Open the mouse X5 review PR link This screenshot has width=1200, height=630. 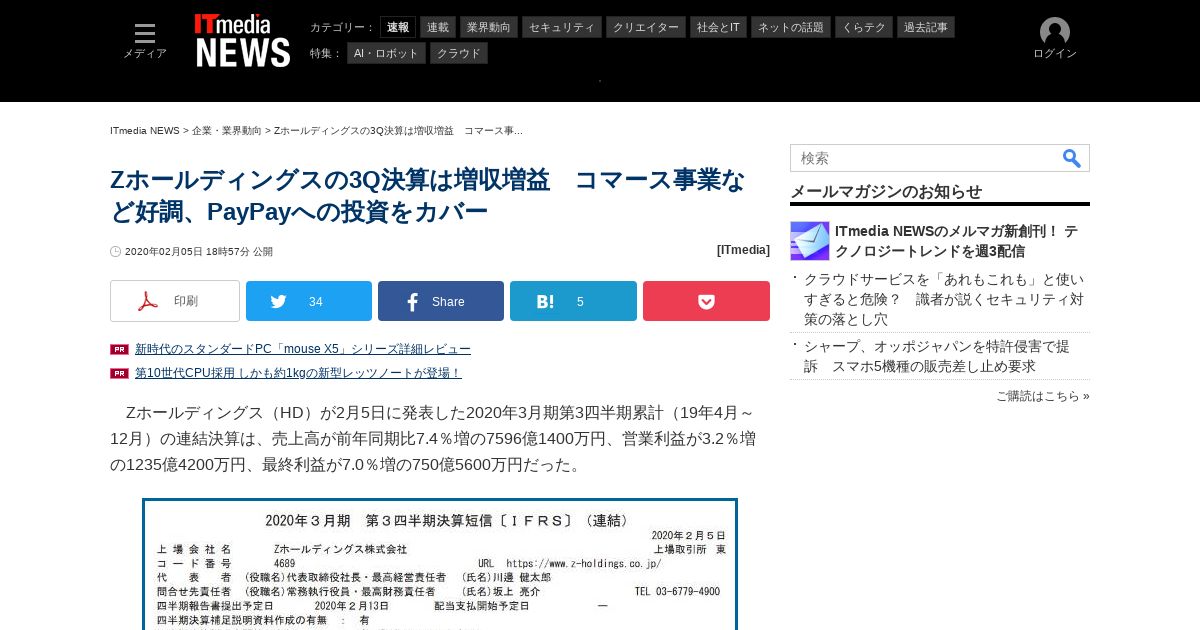[x=303, y=349]
